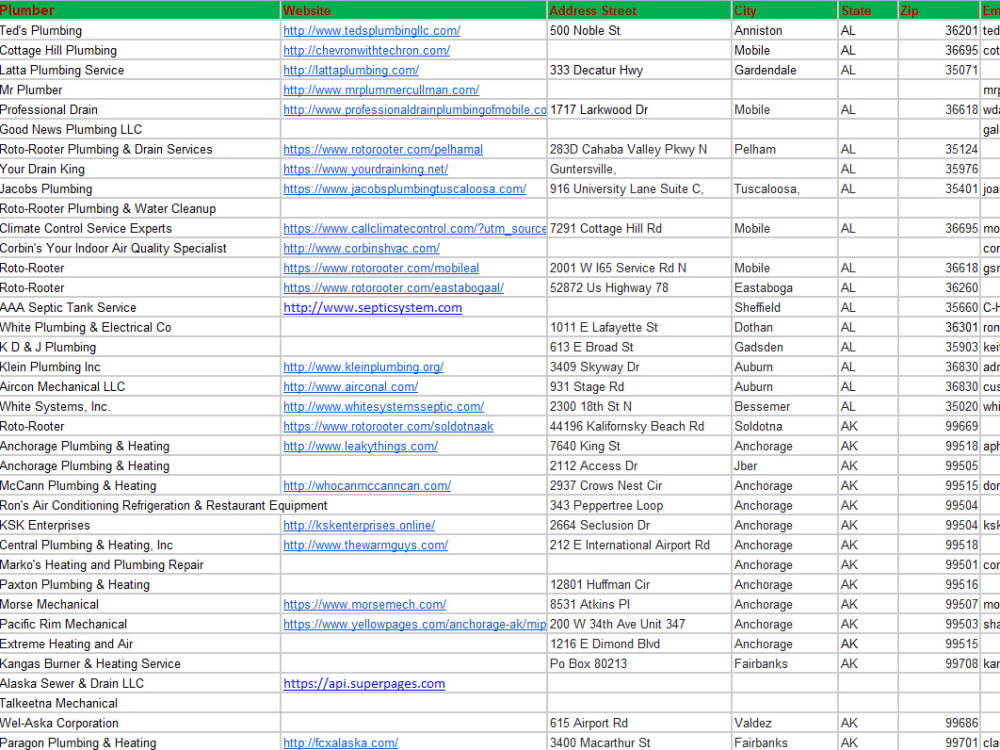Open the morsemech.com link
Viewport: 1000px width, 750px height.
click(x=364, y=604)
